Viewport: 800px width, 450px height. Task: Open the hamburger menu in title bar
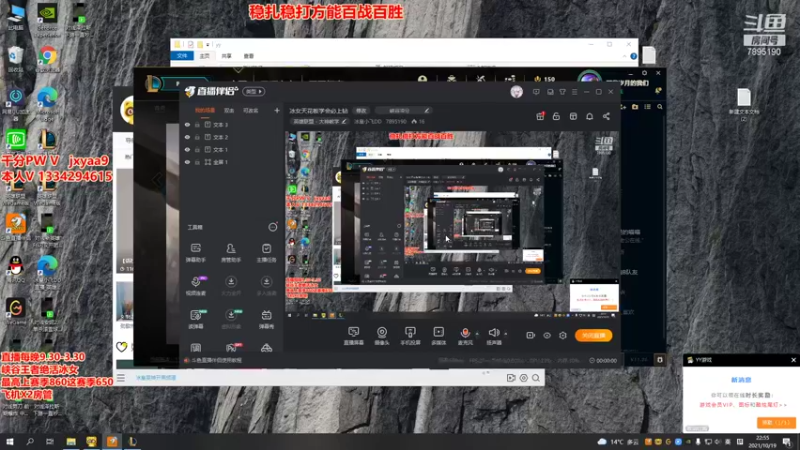click(574, 92)
